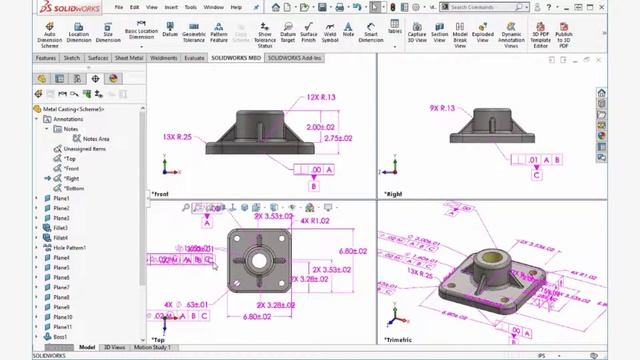Screen dimensions: 640x360
Task: Select the Size Dimension tool
Action: coord(108,33)
